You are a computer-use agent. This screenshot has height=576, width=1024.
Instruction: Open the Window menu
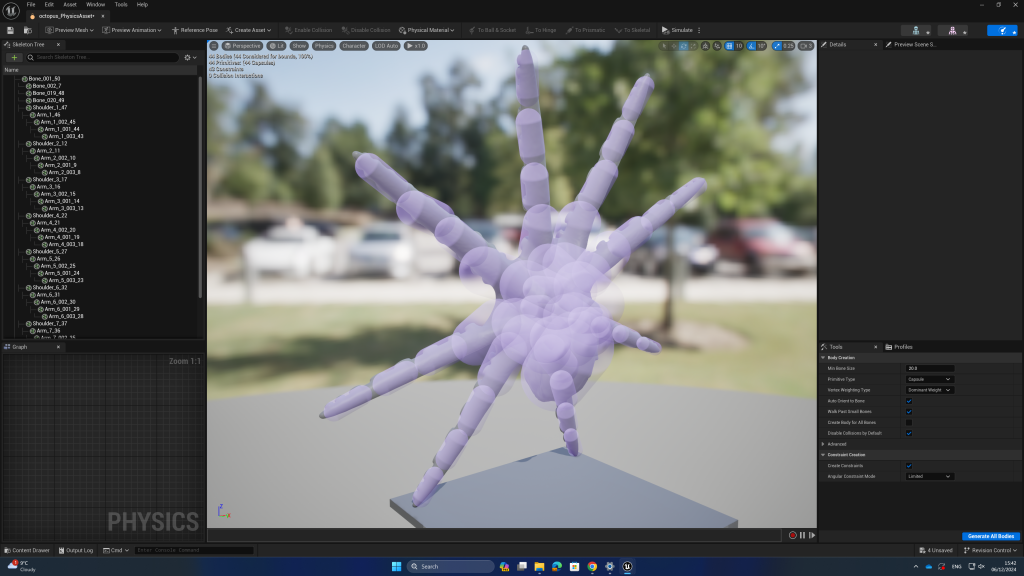95,5
